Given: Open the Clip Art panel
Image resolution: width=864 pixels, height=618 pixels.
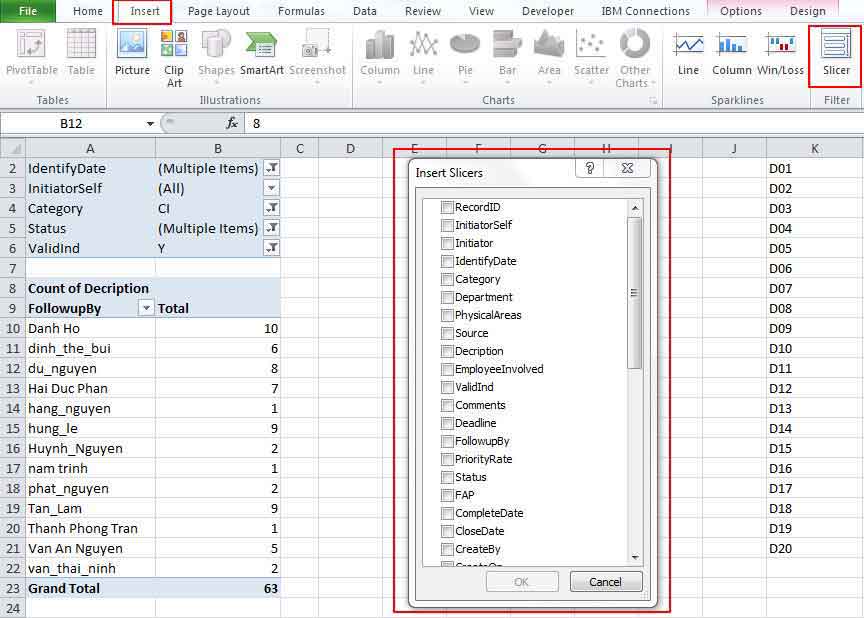Looking at the screenshot, I should (174, 58).
